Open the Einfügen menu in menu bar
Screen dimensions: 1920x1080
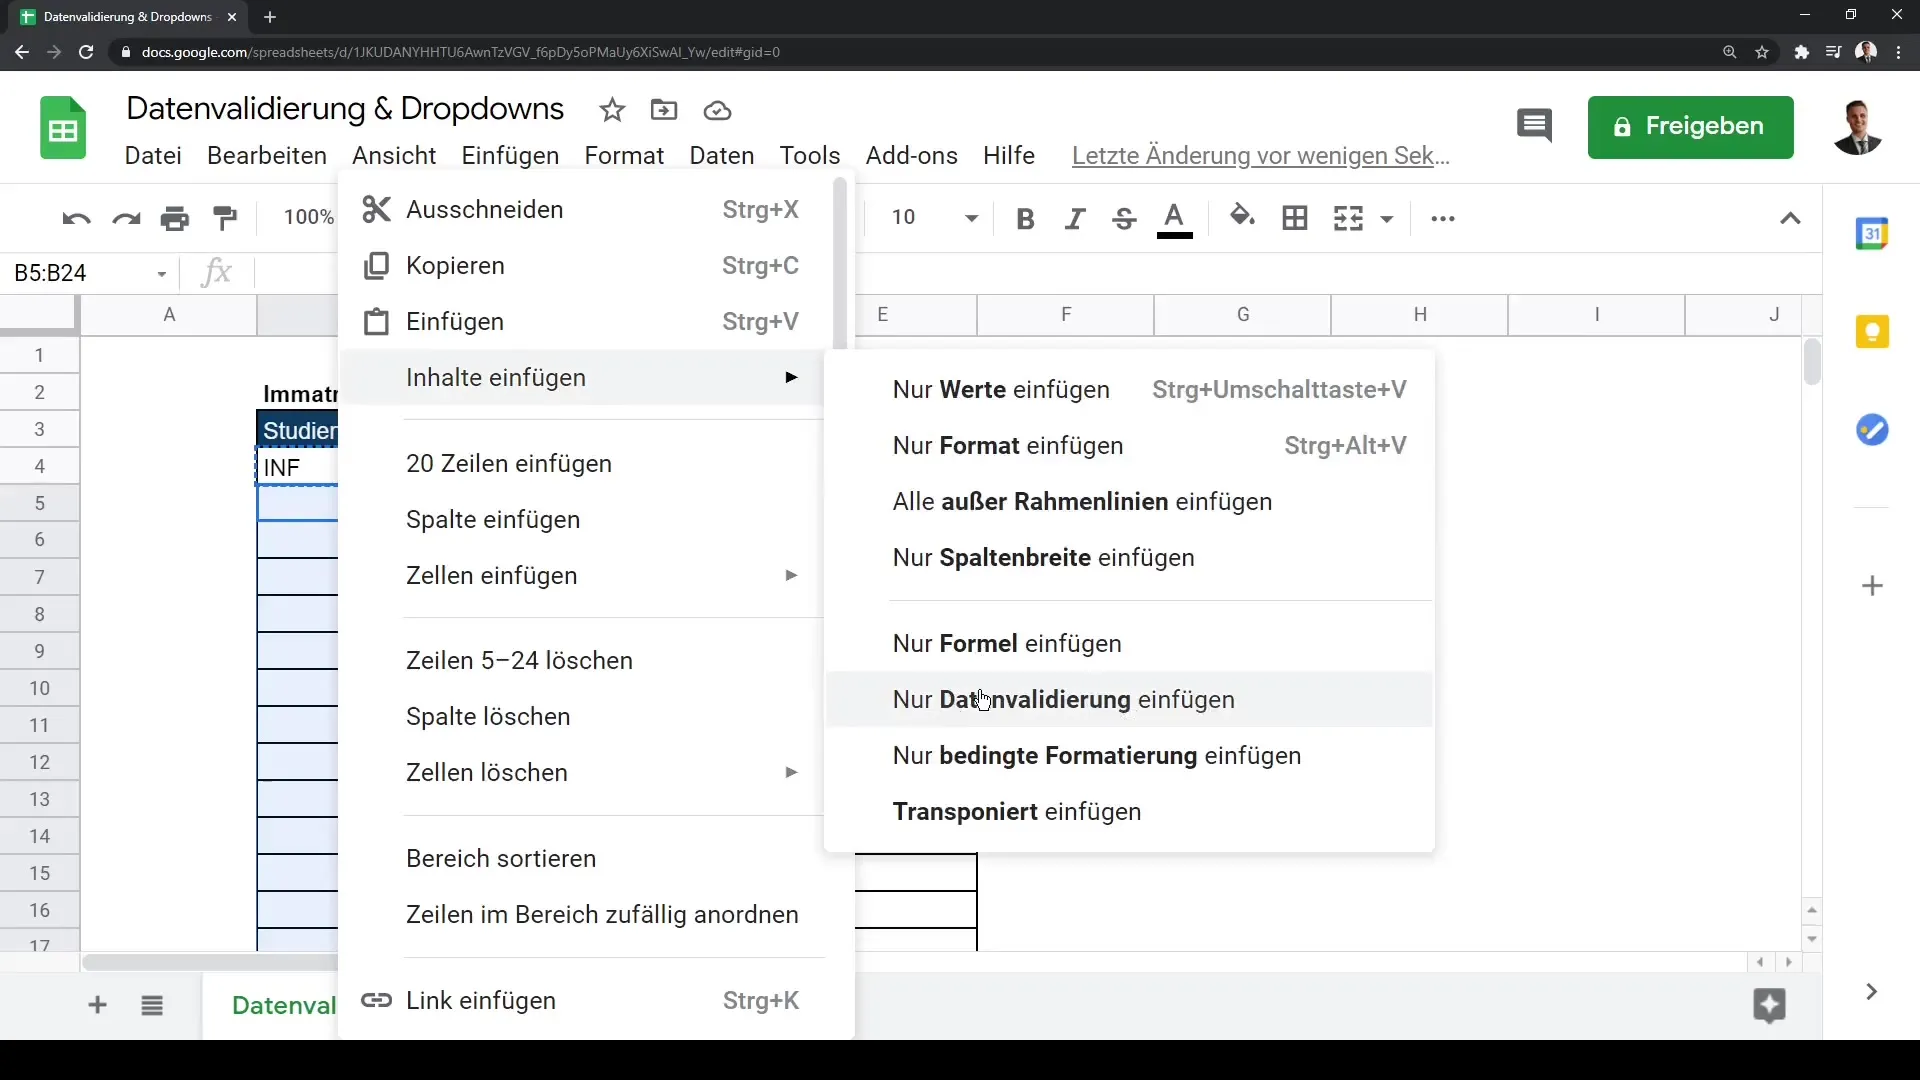tap(510, 156)
